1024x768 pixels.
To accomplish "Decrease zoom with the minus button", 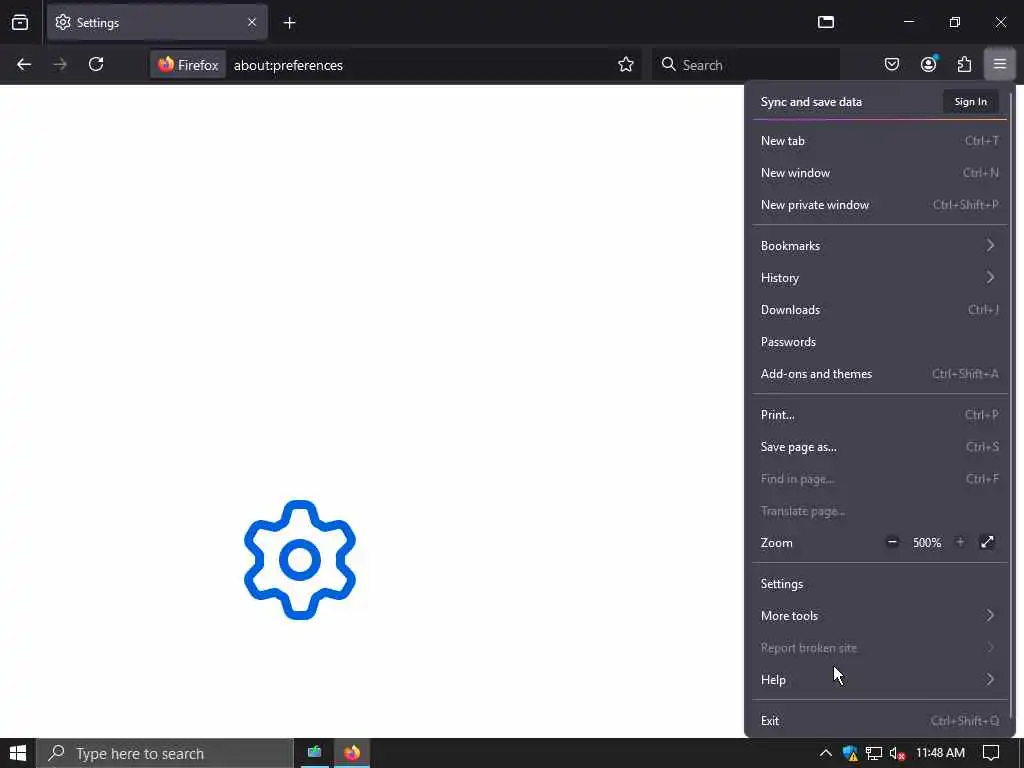I will 892,542.
